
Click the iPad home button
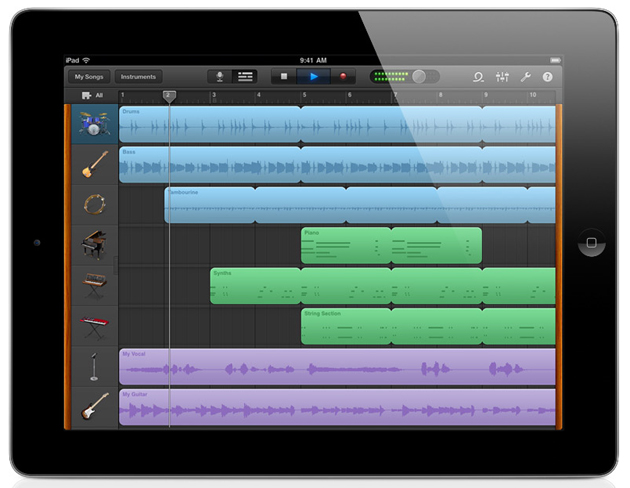[x=591, y=242]
